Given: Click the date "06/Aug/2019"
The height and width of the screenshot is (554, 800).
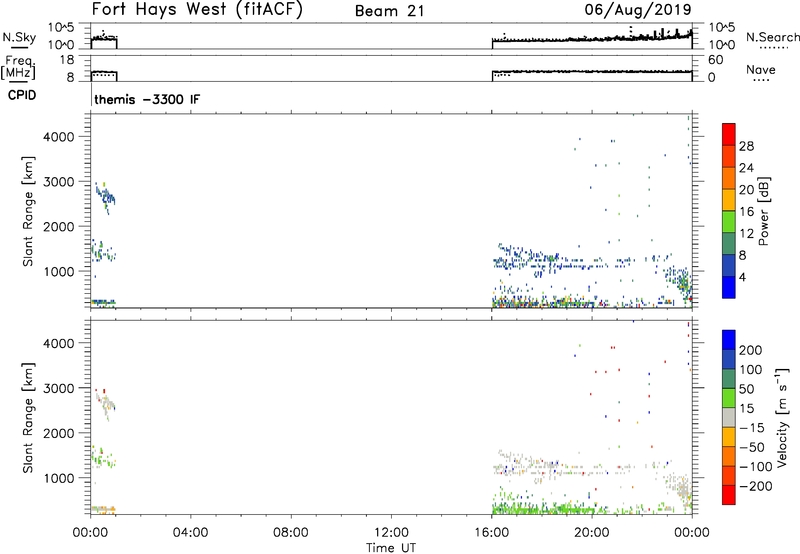Looking at the screenshot, I should coord(638,10).
